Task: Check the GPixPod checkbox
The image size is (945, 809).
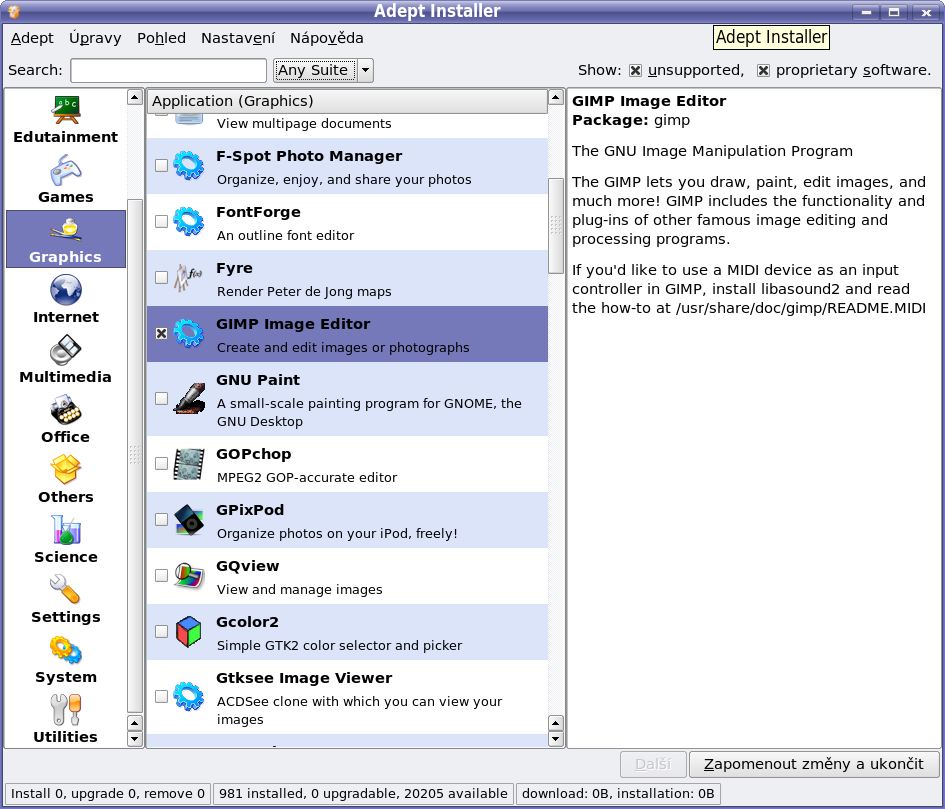Action: click(162, 520)
